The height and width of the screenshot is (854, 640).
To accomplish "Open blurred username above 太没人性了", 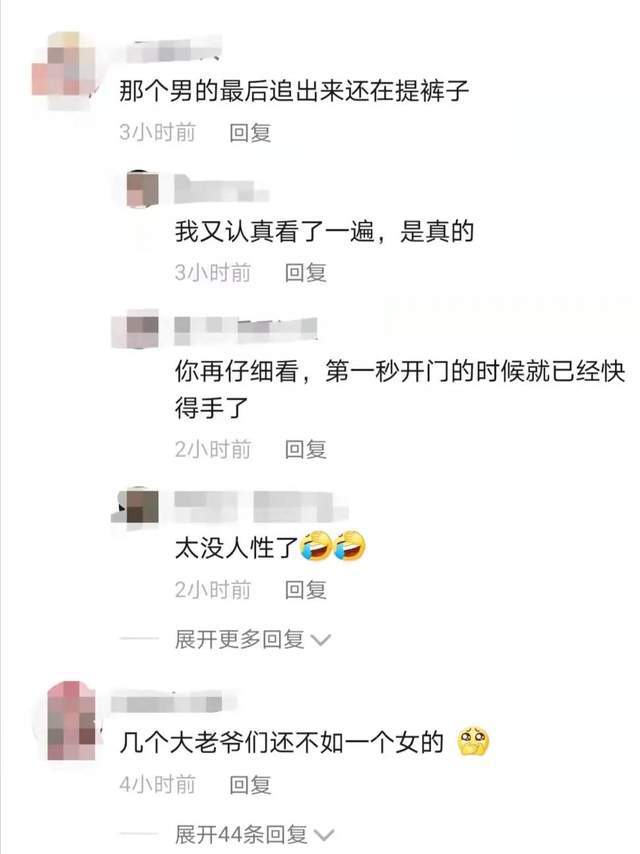I will tap(260, 506).
